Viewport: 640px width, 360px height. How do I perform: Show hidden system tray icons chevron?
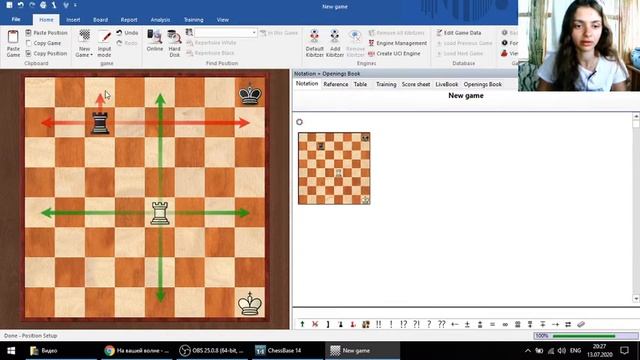tap(528, 351)
